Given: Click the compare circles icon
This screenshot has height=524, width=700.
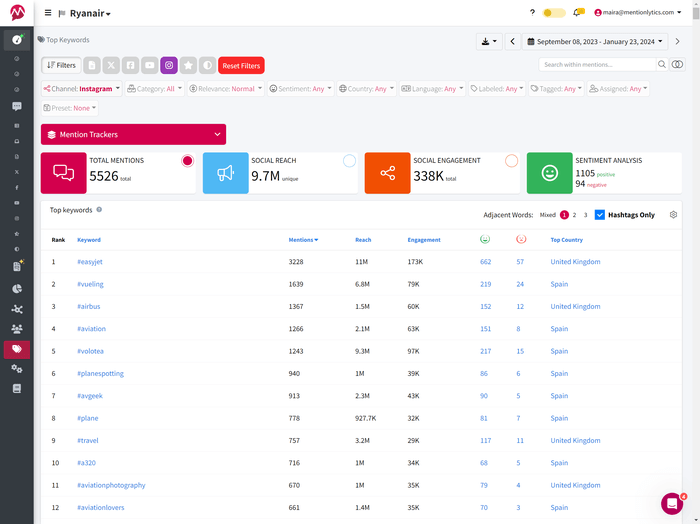Looking at the screenshot, I should pos(677,65).
